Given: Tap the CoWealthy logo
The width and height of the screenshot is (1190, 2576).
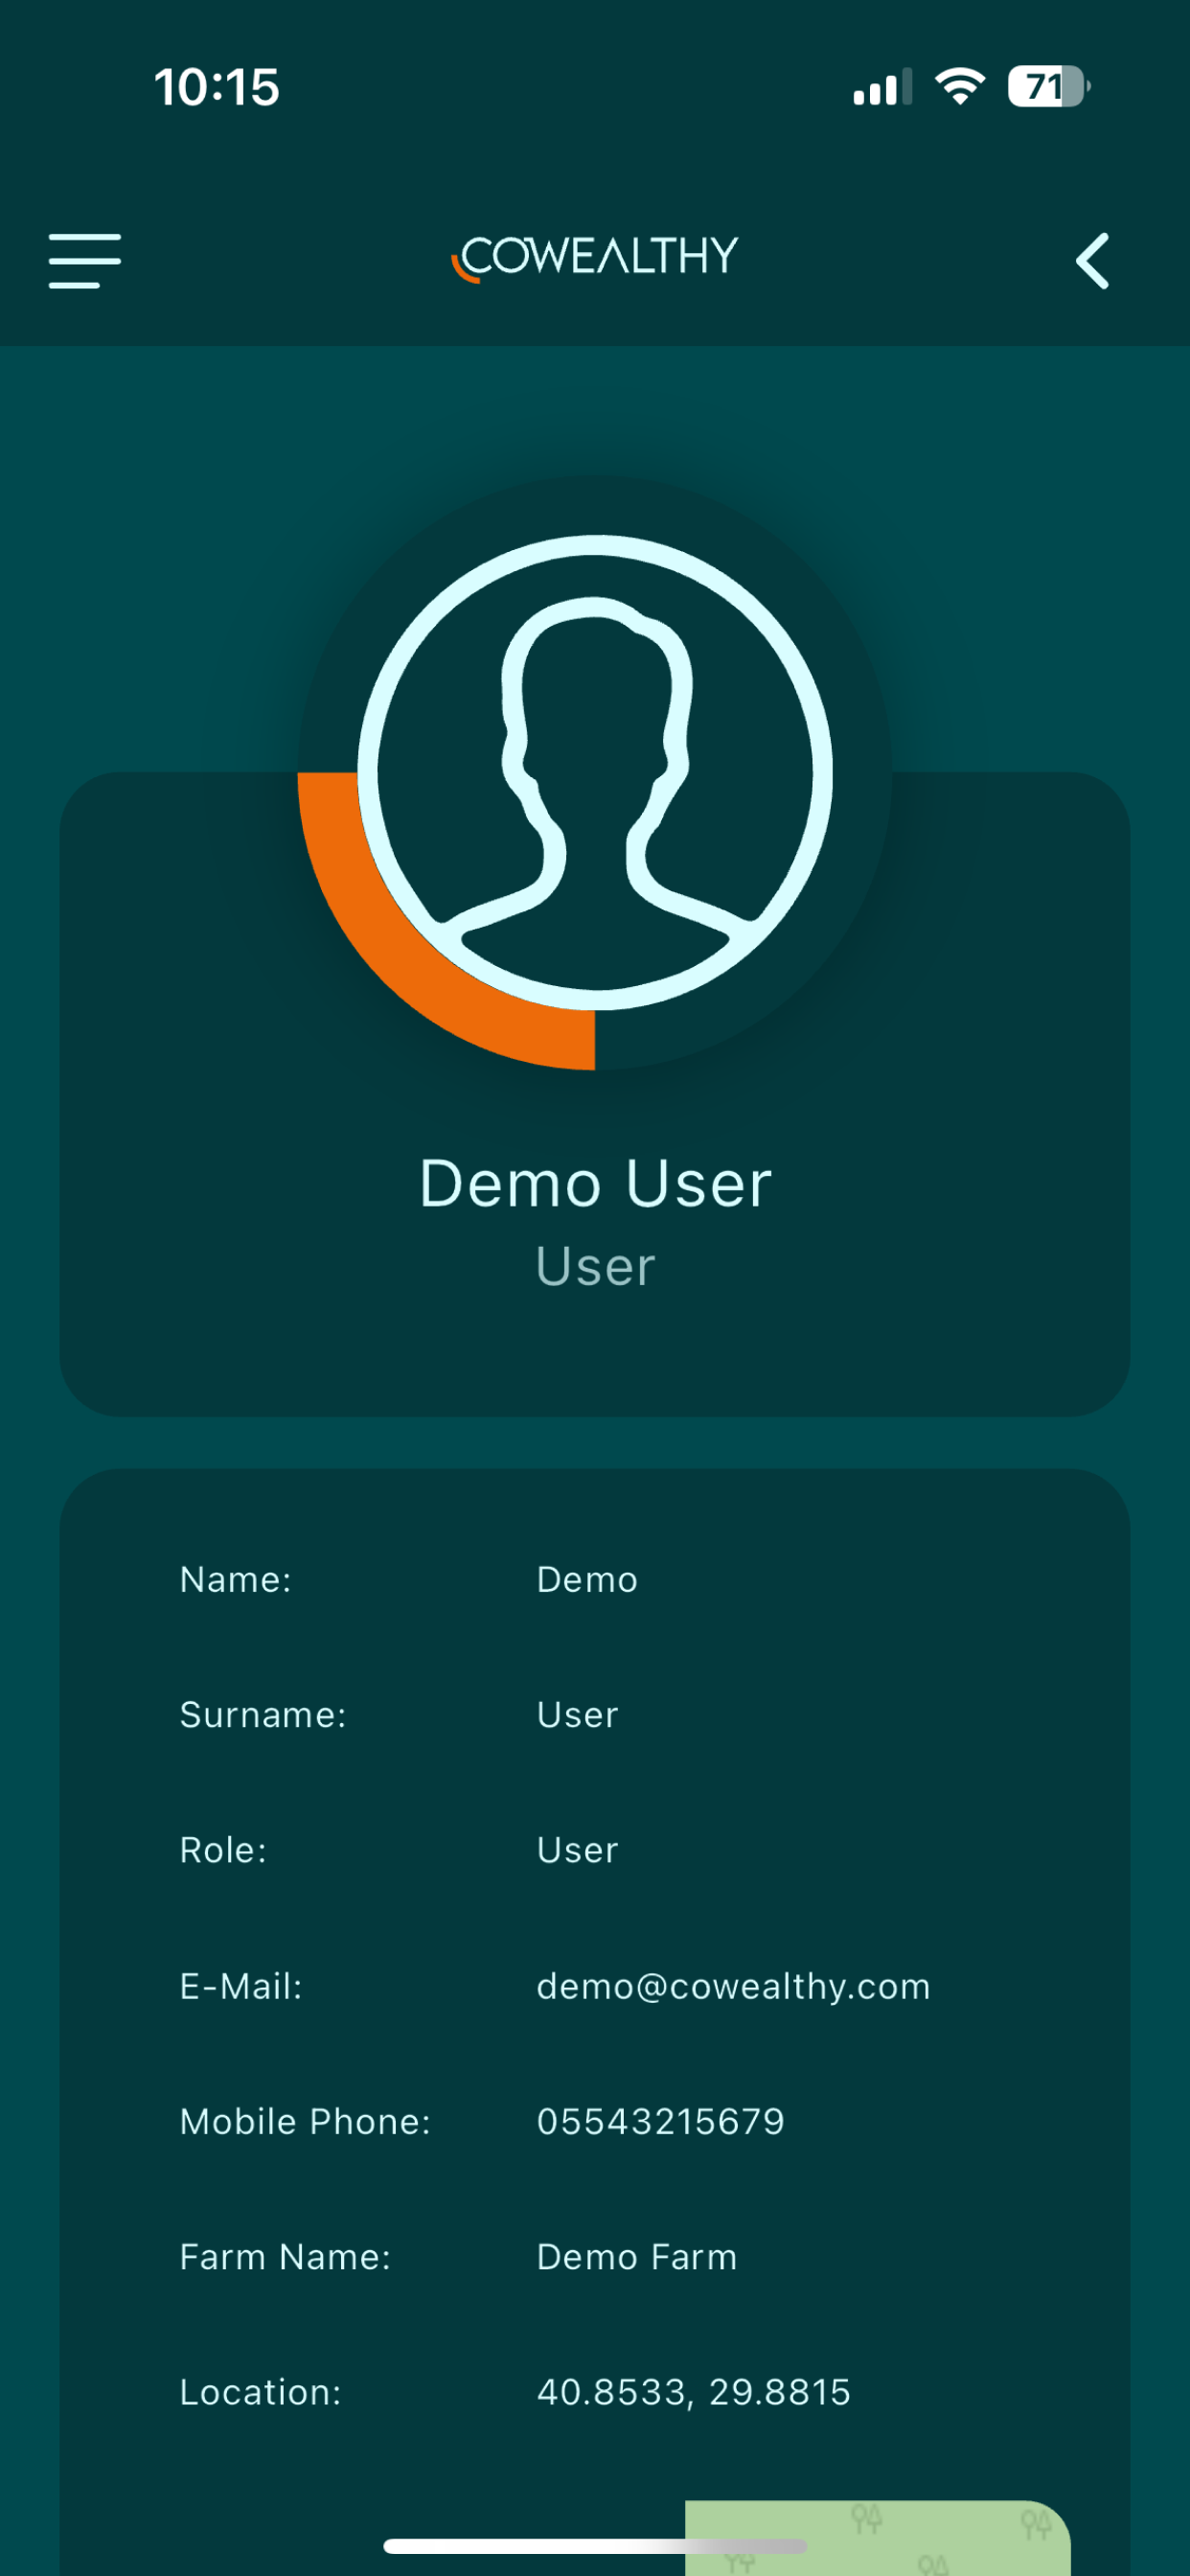Looking at the screenshot, I should pyautogui.click(x=595, y=259).
